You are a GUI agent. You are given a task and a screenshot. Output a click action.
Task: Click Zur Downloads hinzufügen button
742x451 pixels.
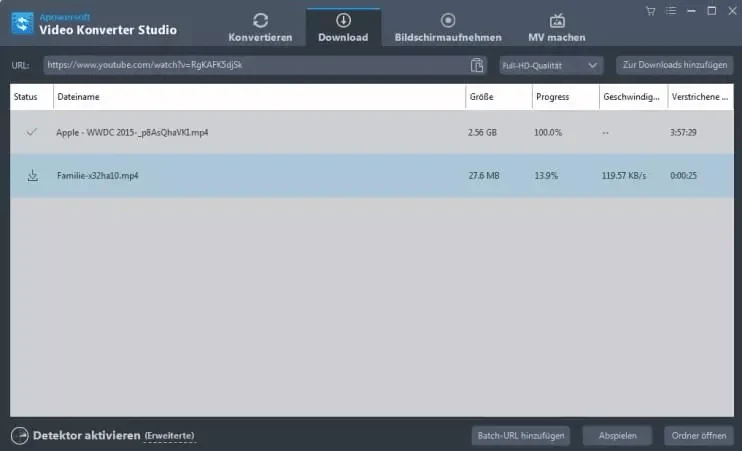[x=675, y=65]
